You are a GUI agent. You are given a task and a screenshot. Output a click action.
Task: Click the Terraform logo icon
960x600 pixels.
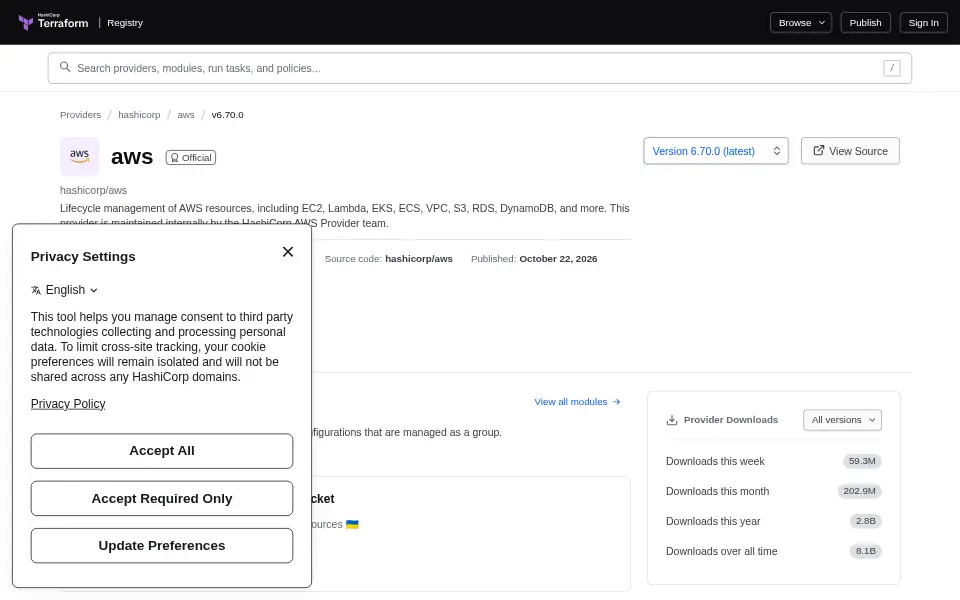pos(26,23)
